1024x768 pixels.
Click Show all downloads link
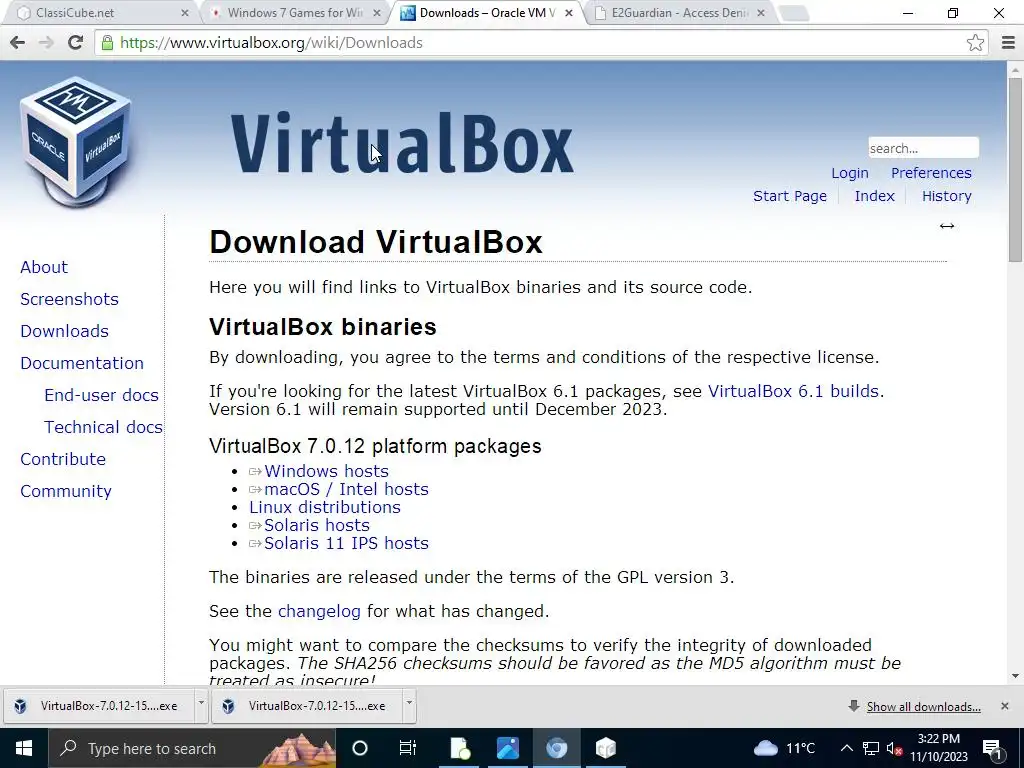pos(923,707)
